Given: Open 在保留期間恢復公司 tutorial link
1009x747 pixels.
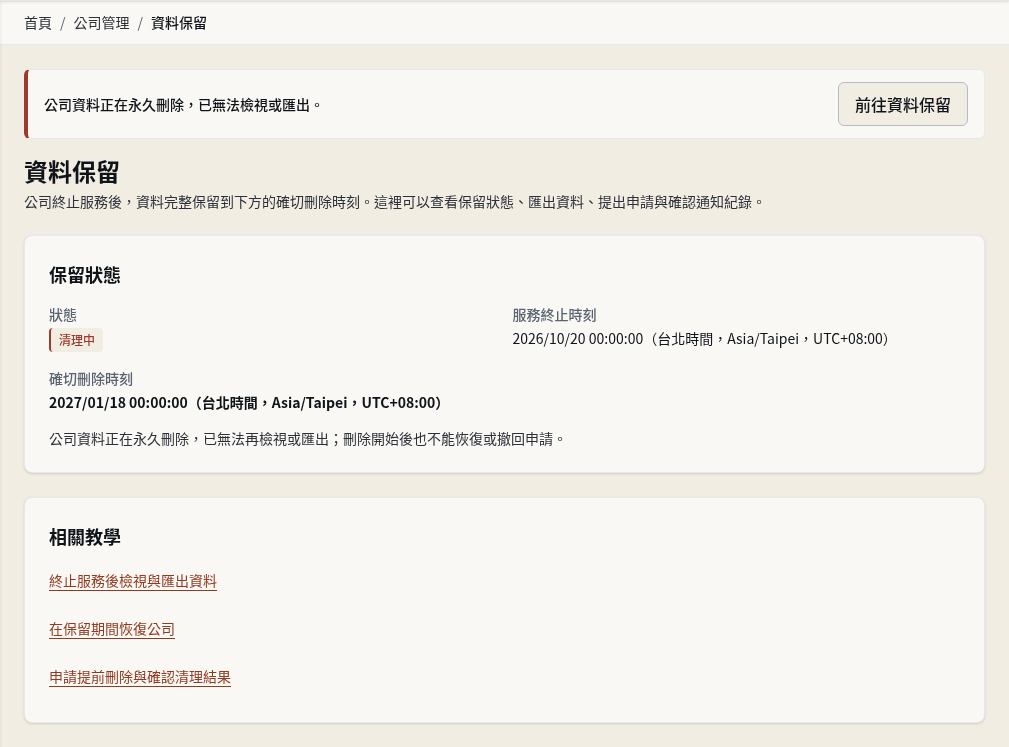Looking at the screenshot, I should point(112,629).
